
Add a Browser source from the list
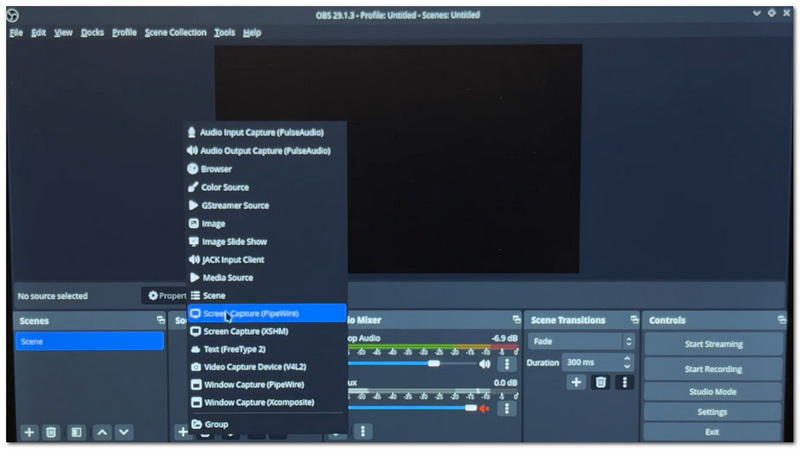click(266, 169)
